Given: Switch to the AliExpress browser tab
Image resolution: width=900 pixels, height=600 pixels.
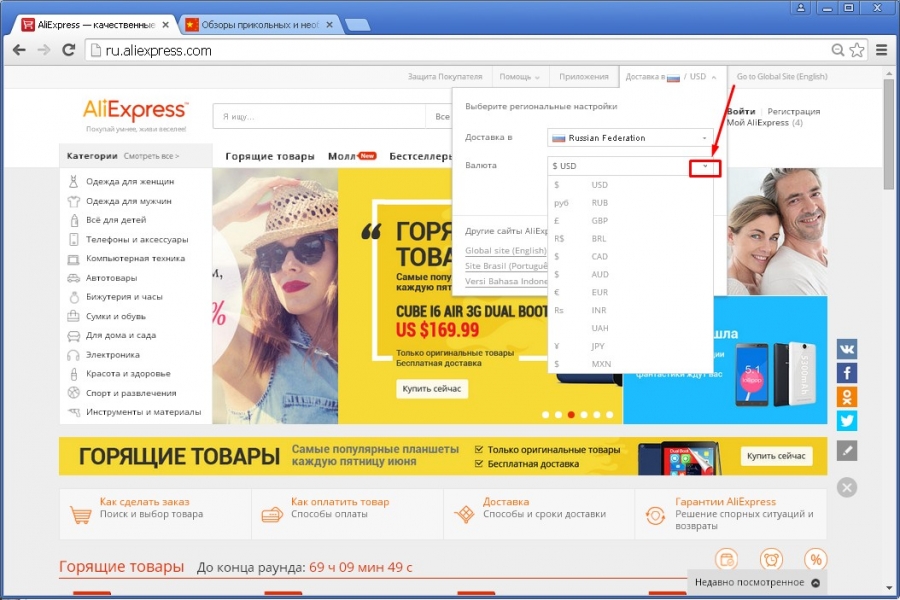Looking at the screenshot, I should click(95, 25).
